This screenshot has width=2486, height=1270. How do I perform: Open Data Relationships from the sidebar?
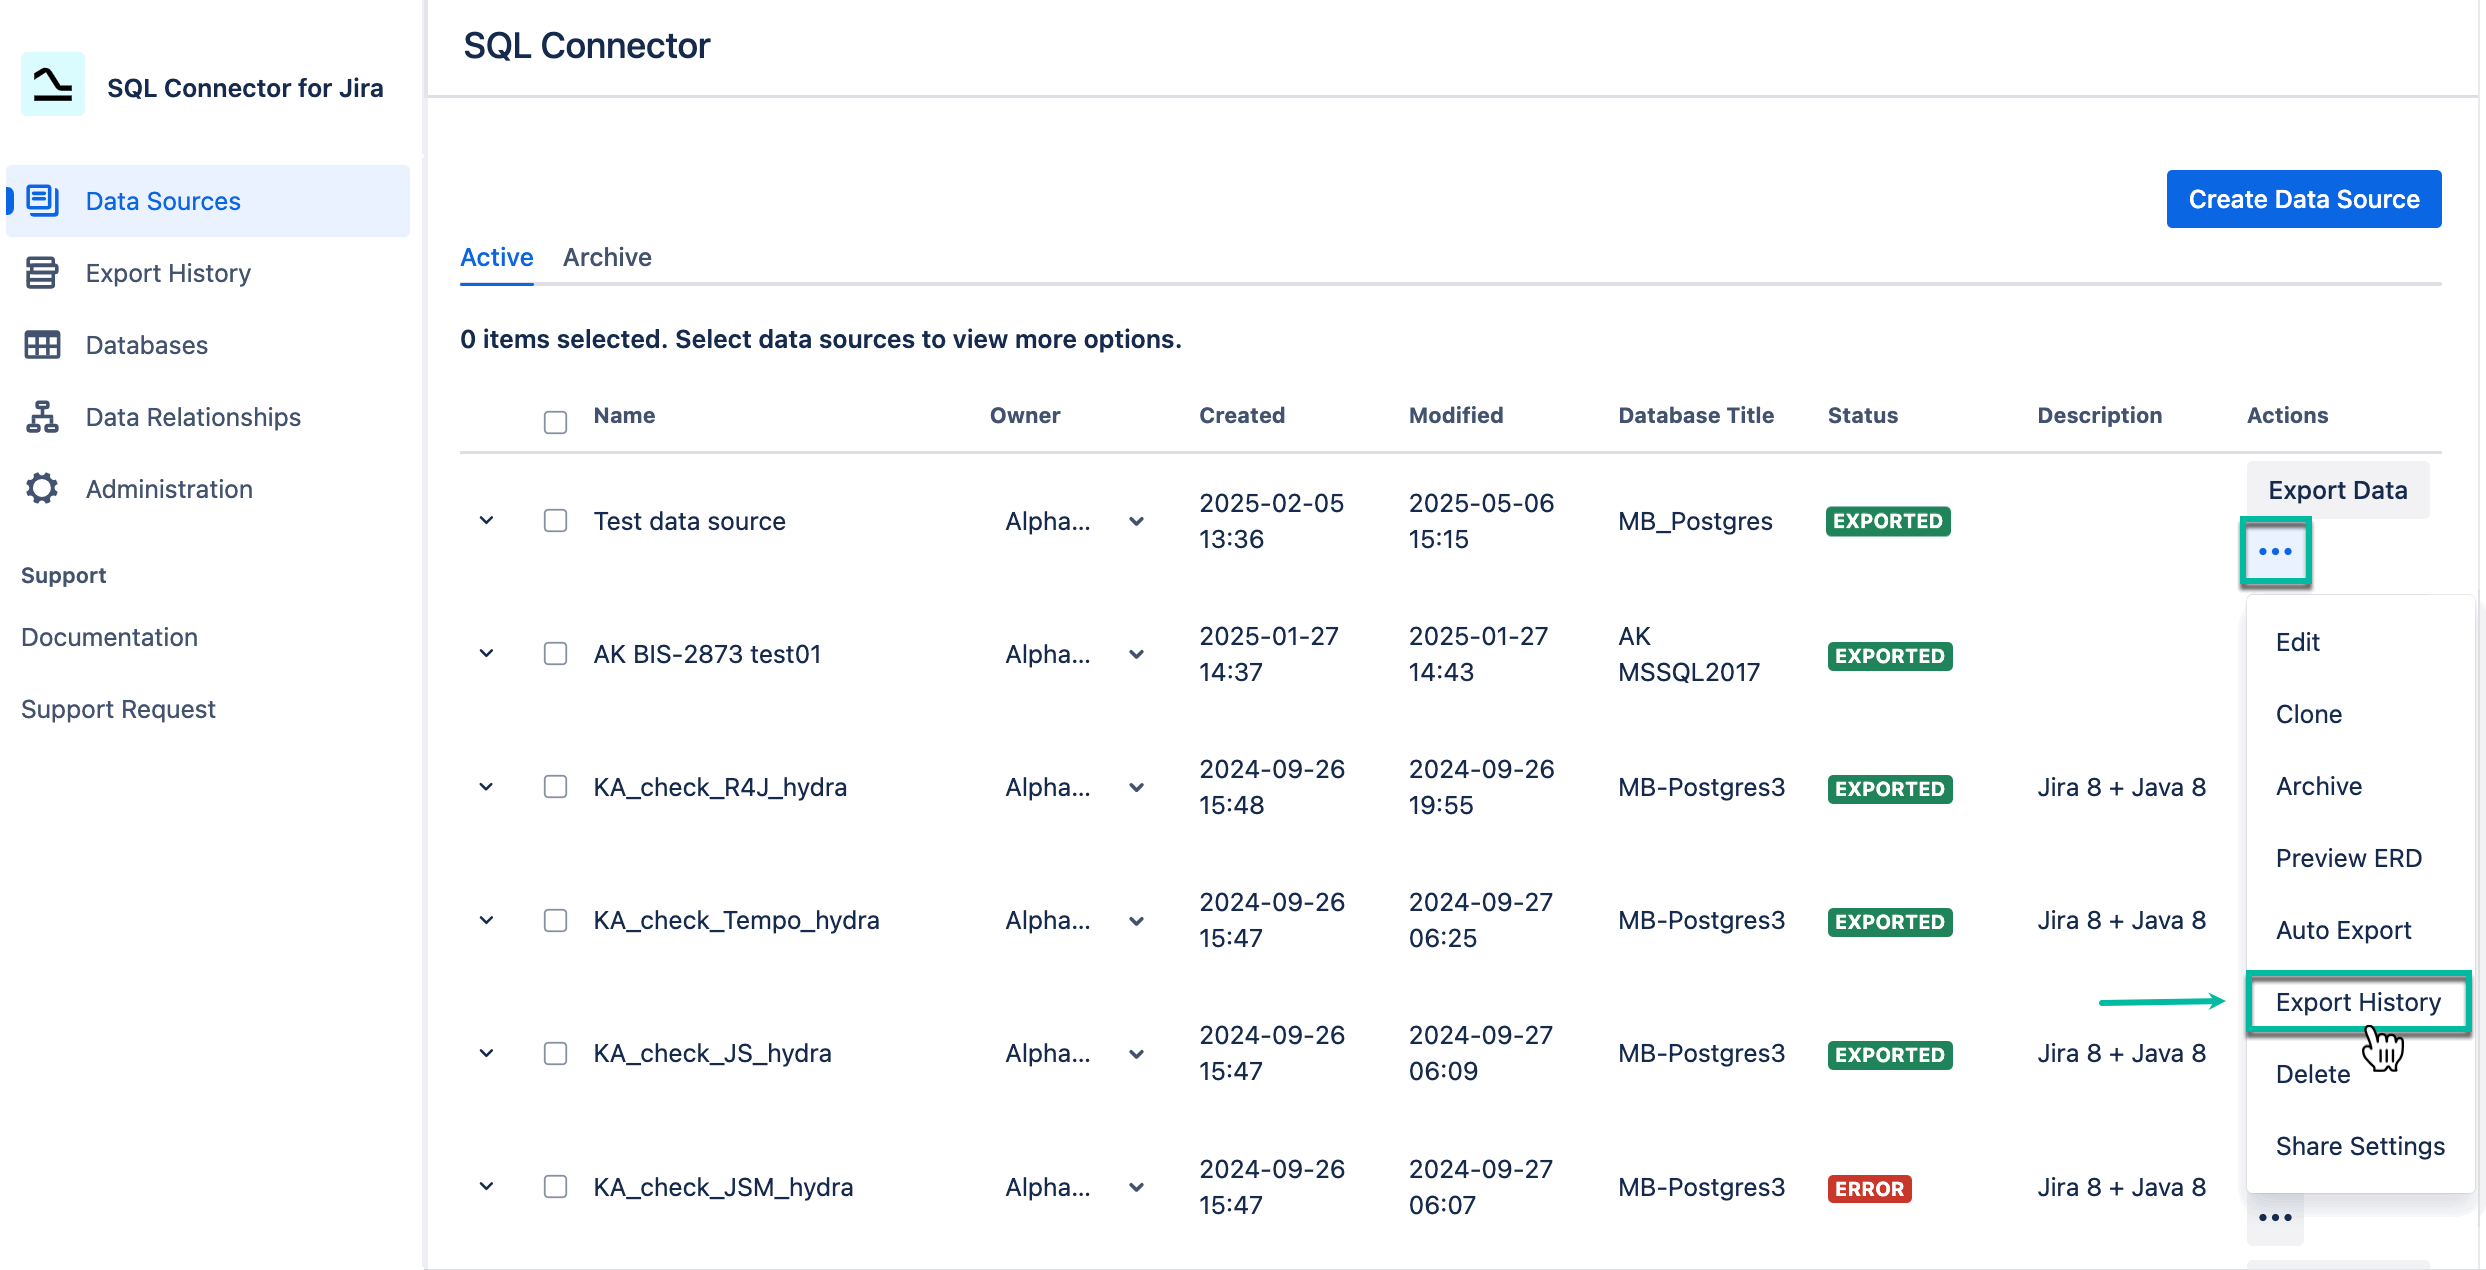click(193, 416)
